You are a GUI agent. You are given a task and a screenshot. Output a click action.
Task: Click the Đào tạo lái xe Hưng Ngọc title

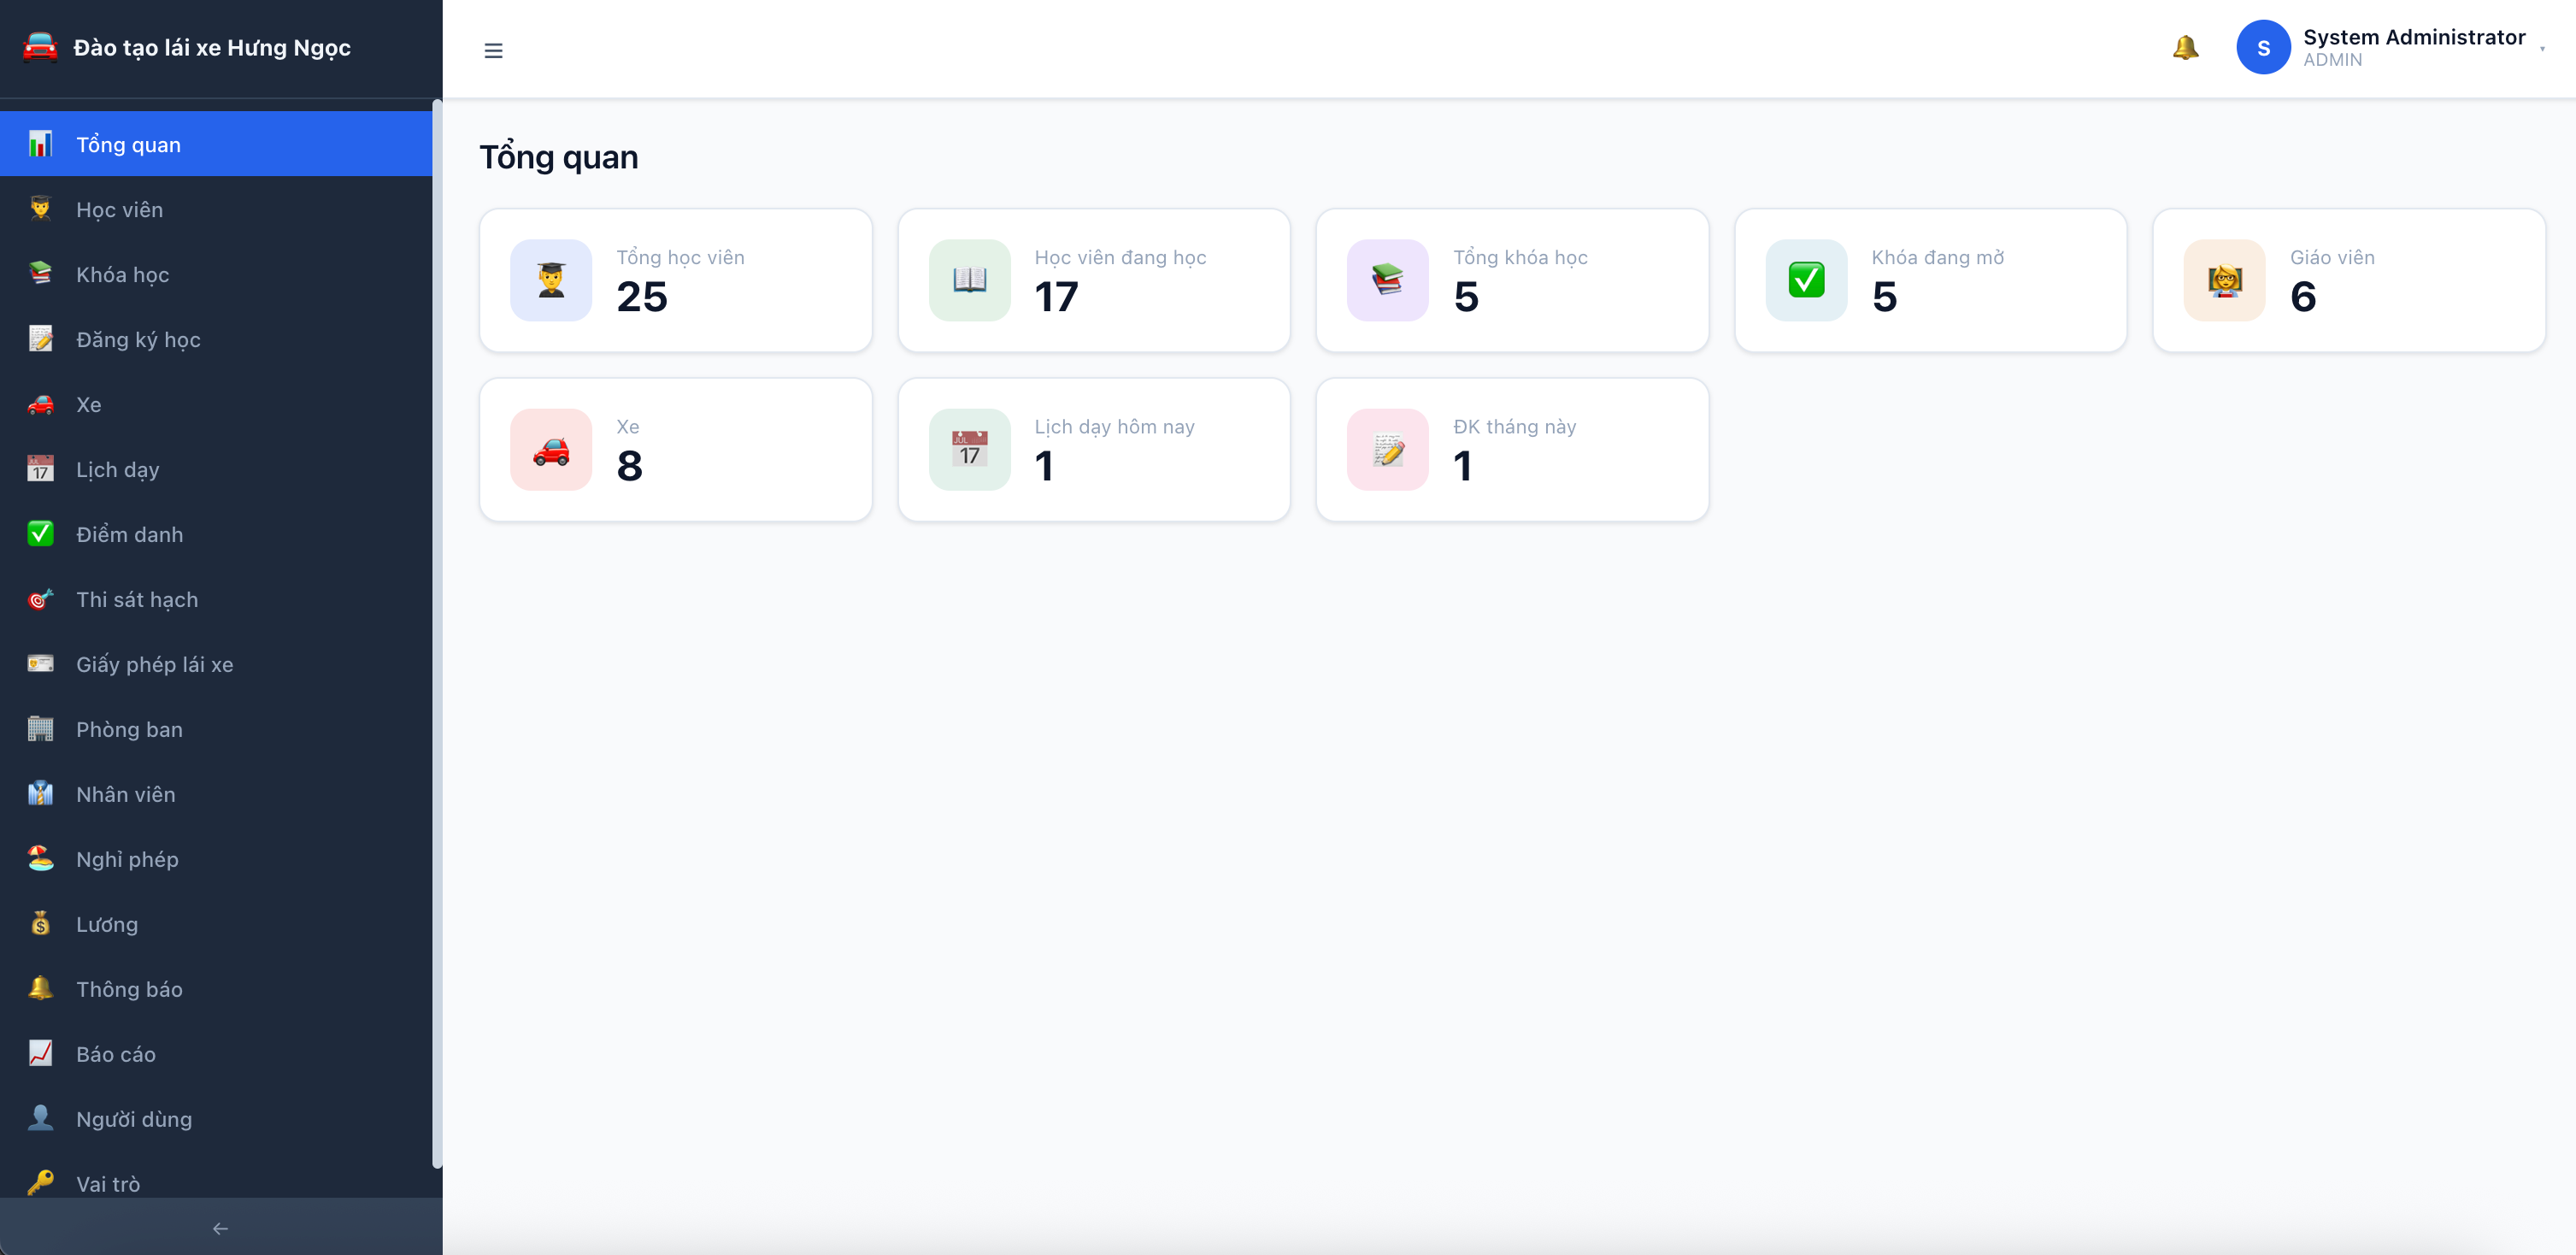tap(212, 48)
